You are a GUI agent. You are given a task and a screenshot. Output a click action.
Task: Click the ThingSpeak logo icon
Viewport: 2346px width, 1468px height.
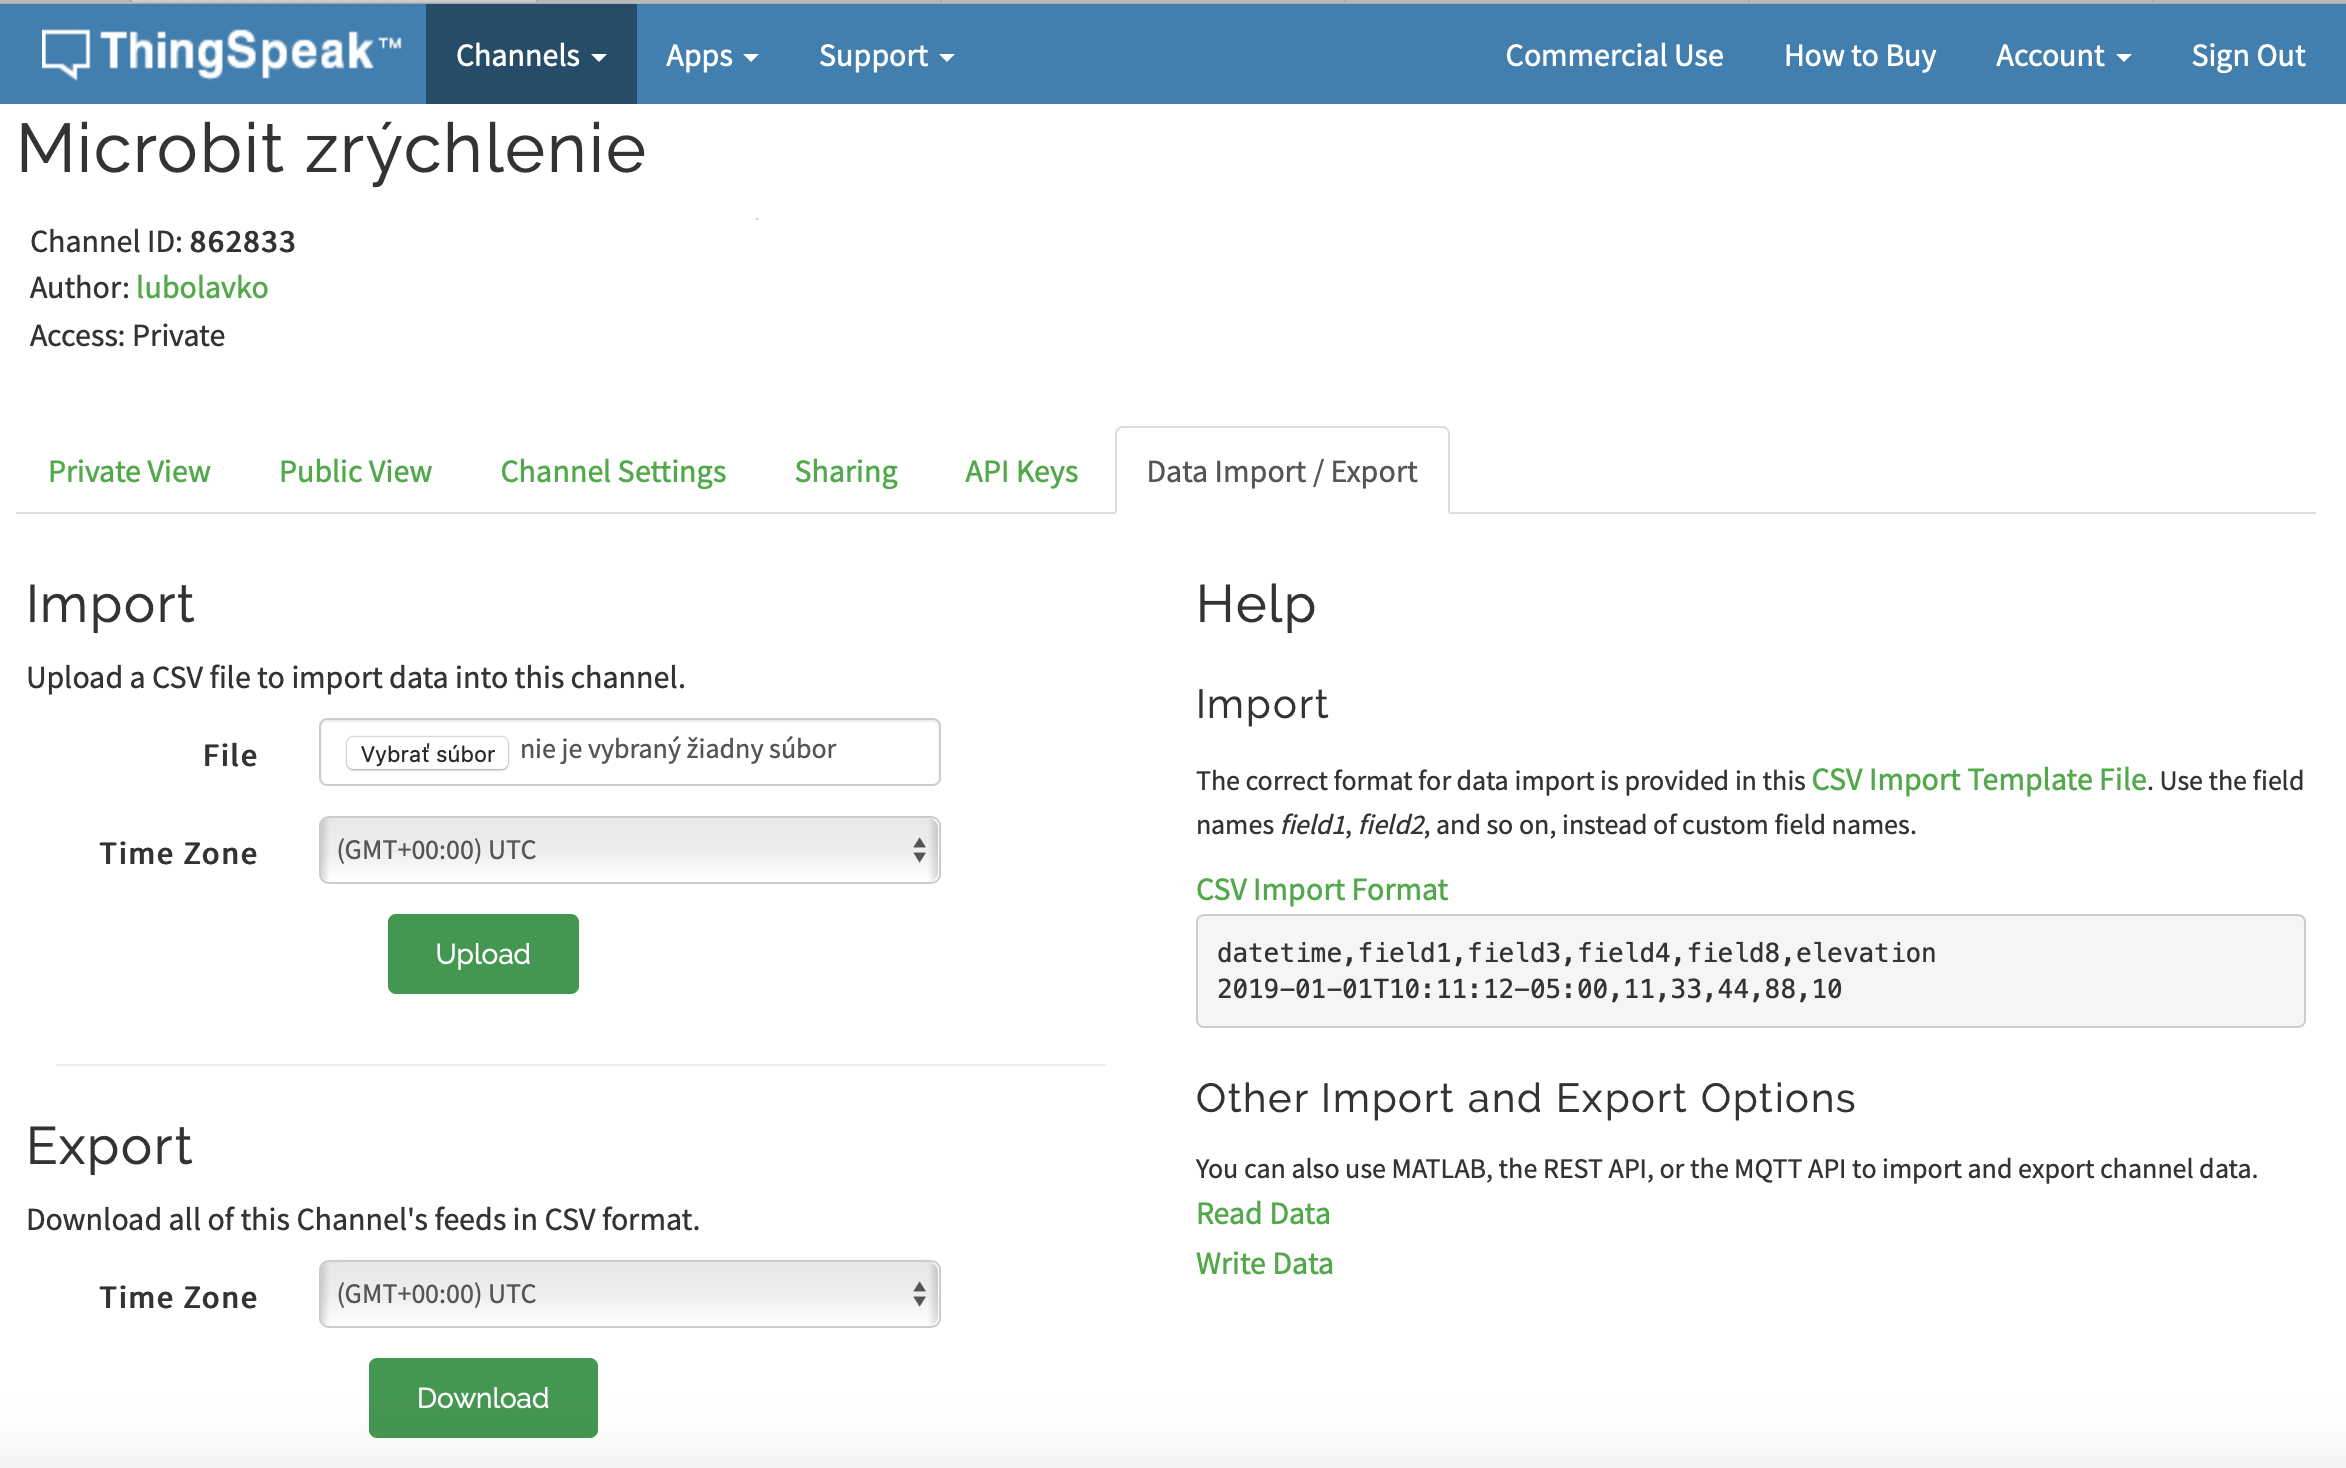(66, 53)
